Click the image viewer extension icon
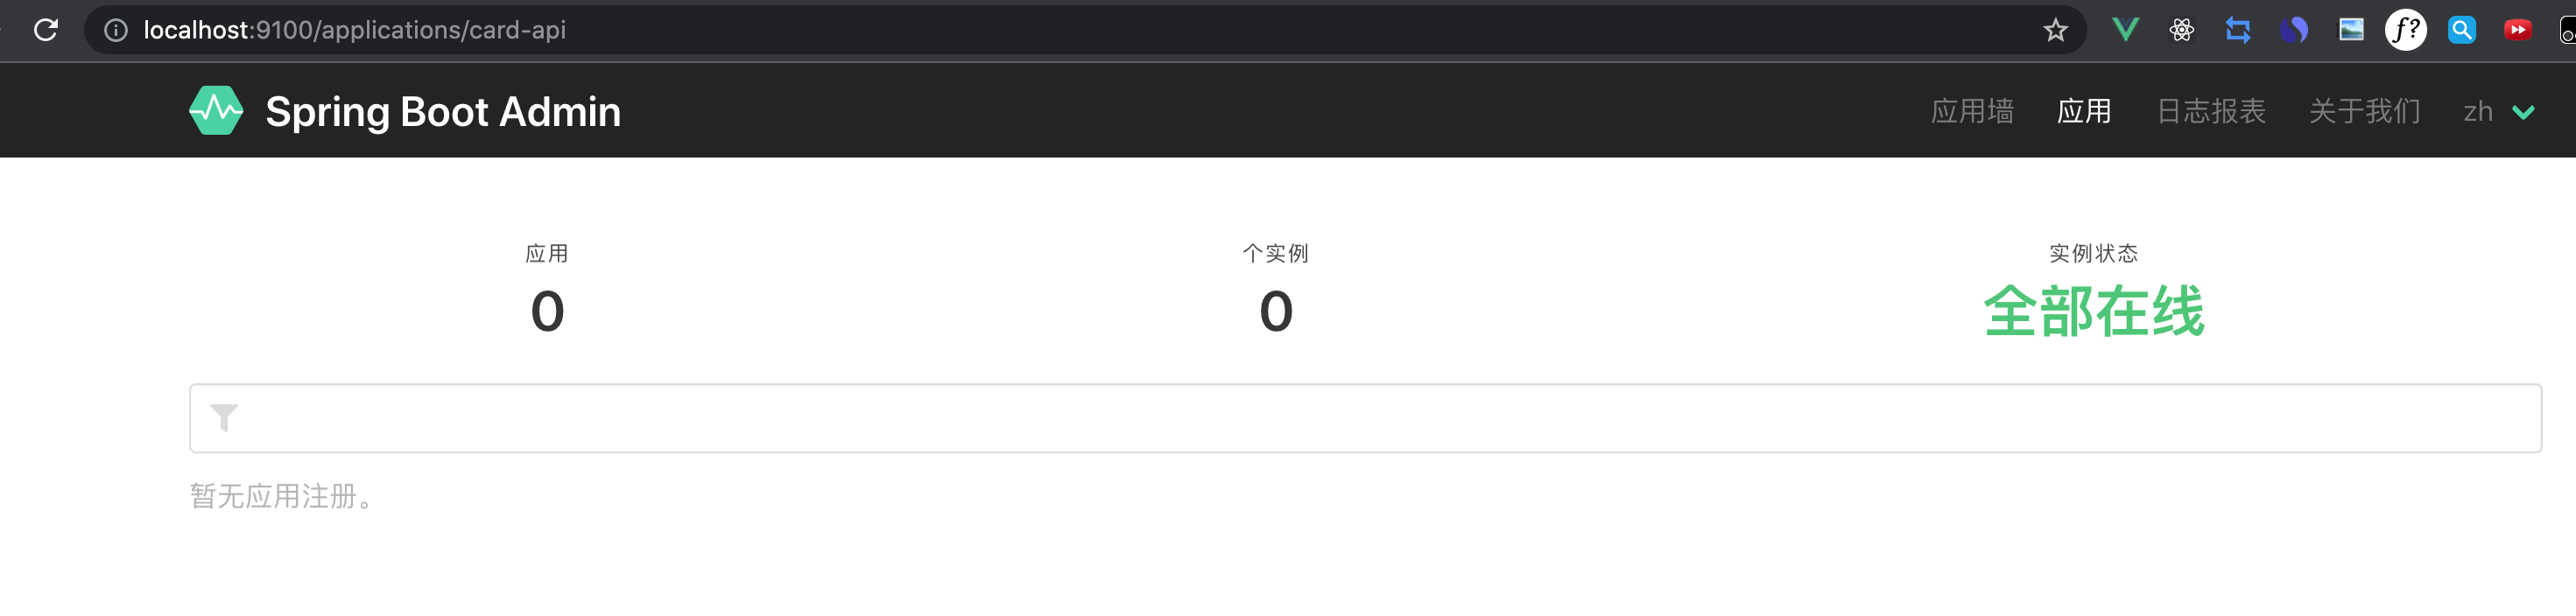The image size is (2576, 616). click(x=2350, y=29)
